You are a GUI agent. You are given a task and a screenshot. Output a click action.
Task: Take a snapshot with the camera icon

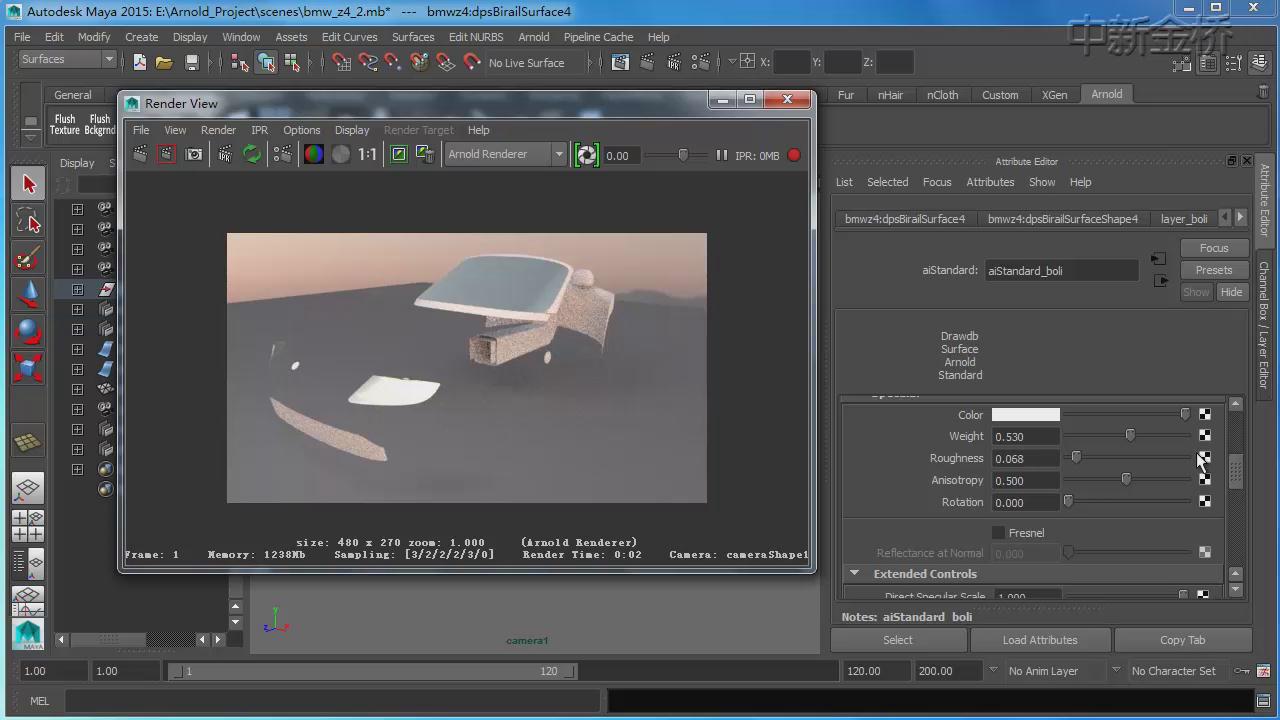194,154
